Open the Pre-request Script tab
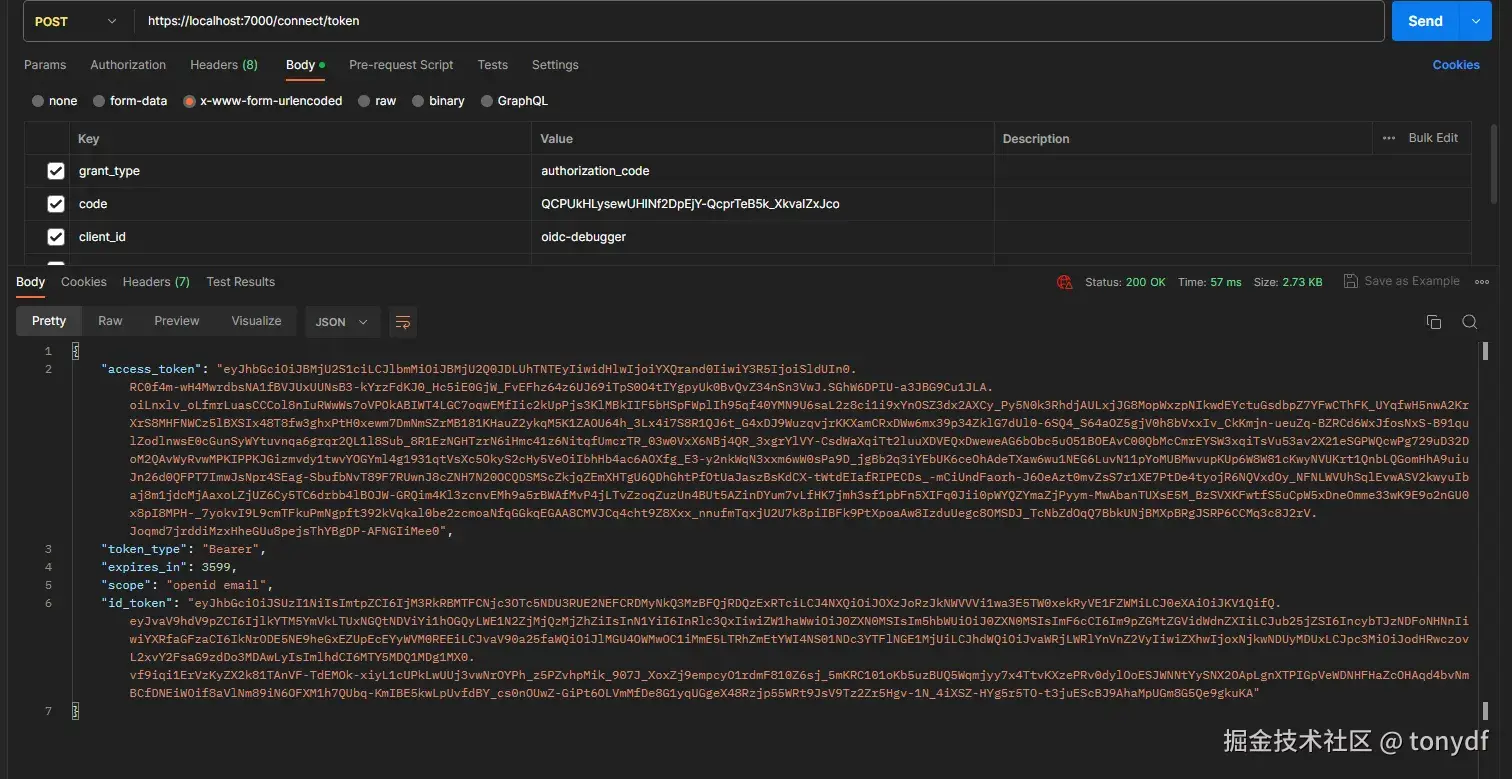The height and width of the screenshot is (779, 1512). [401, 65]
